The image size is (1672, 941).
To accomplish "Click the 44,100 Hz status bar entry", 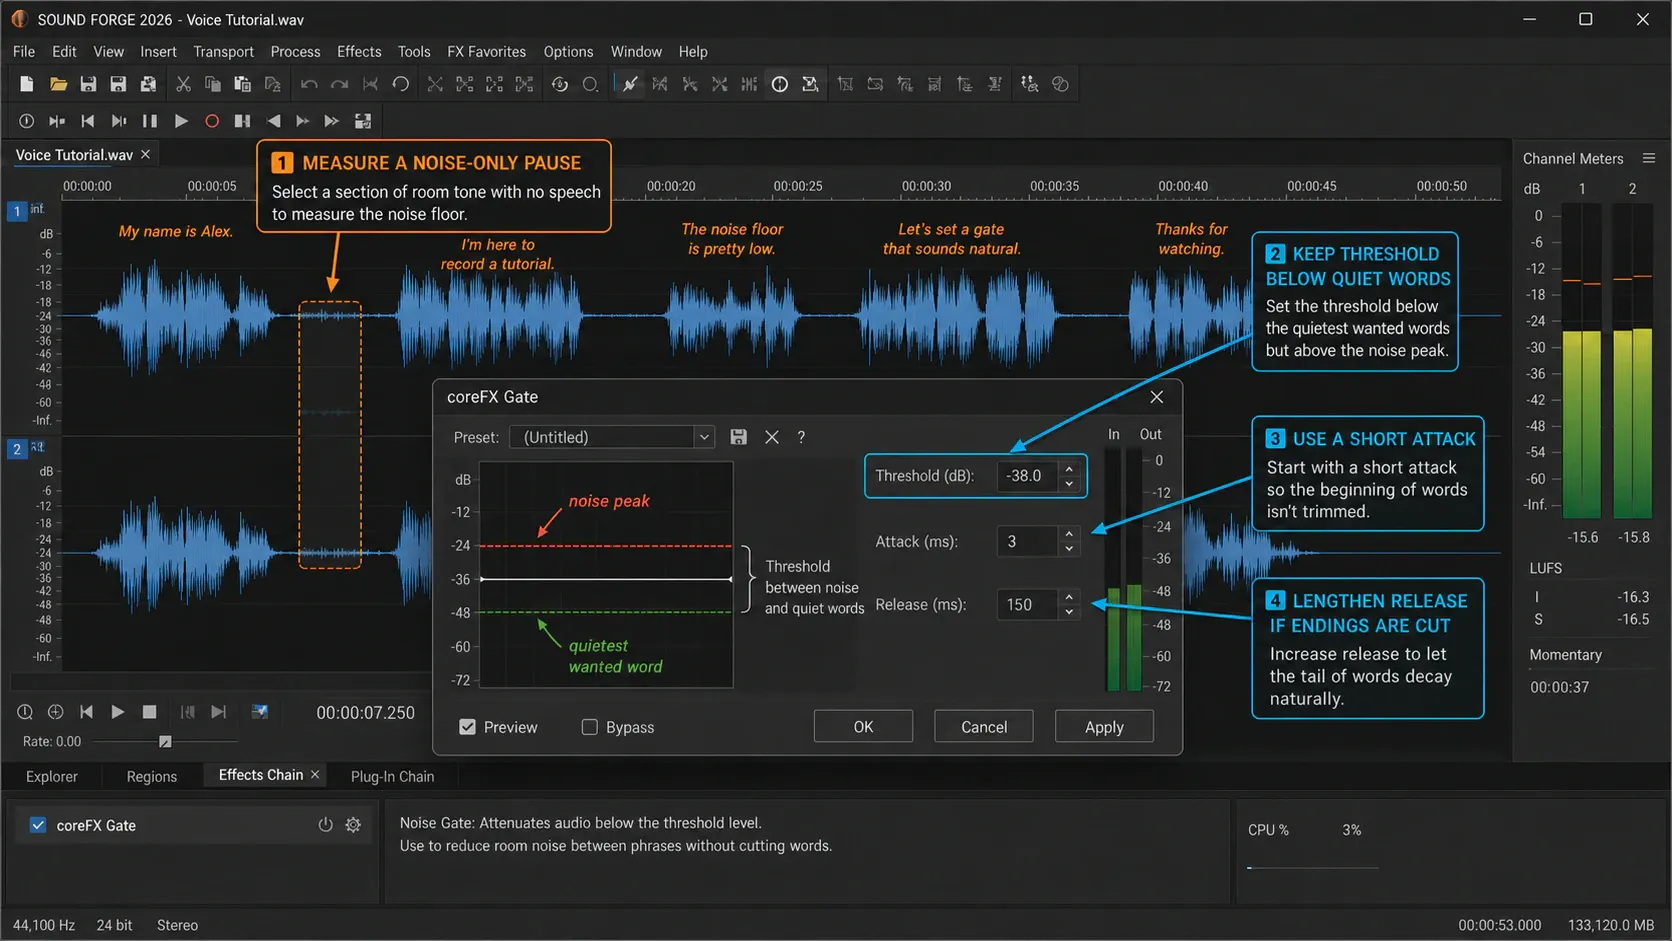I will pos(44,925).
